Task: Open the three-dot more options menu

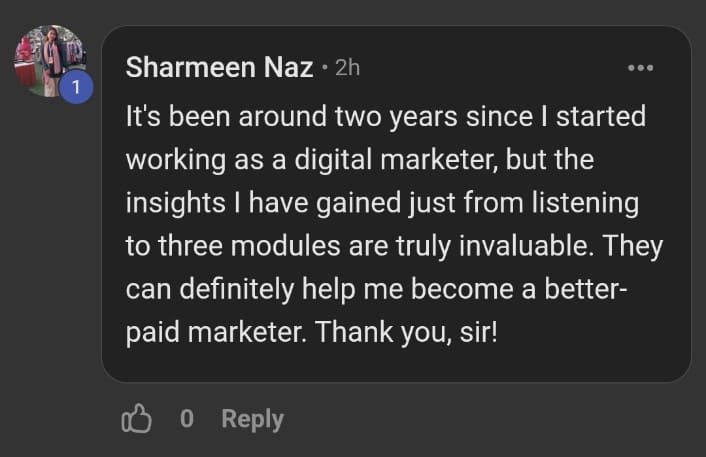Action: [640, 68]
